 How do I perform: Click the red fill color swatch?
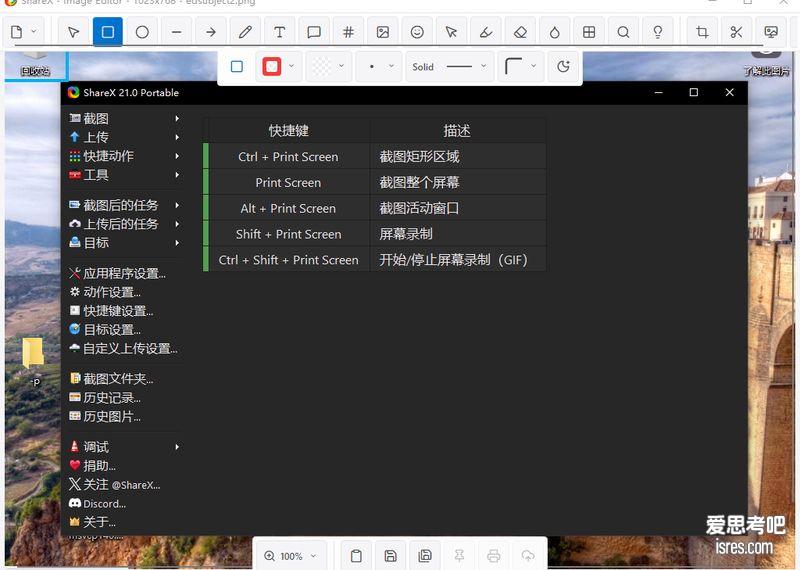271,66
